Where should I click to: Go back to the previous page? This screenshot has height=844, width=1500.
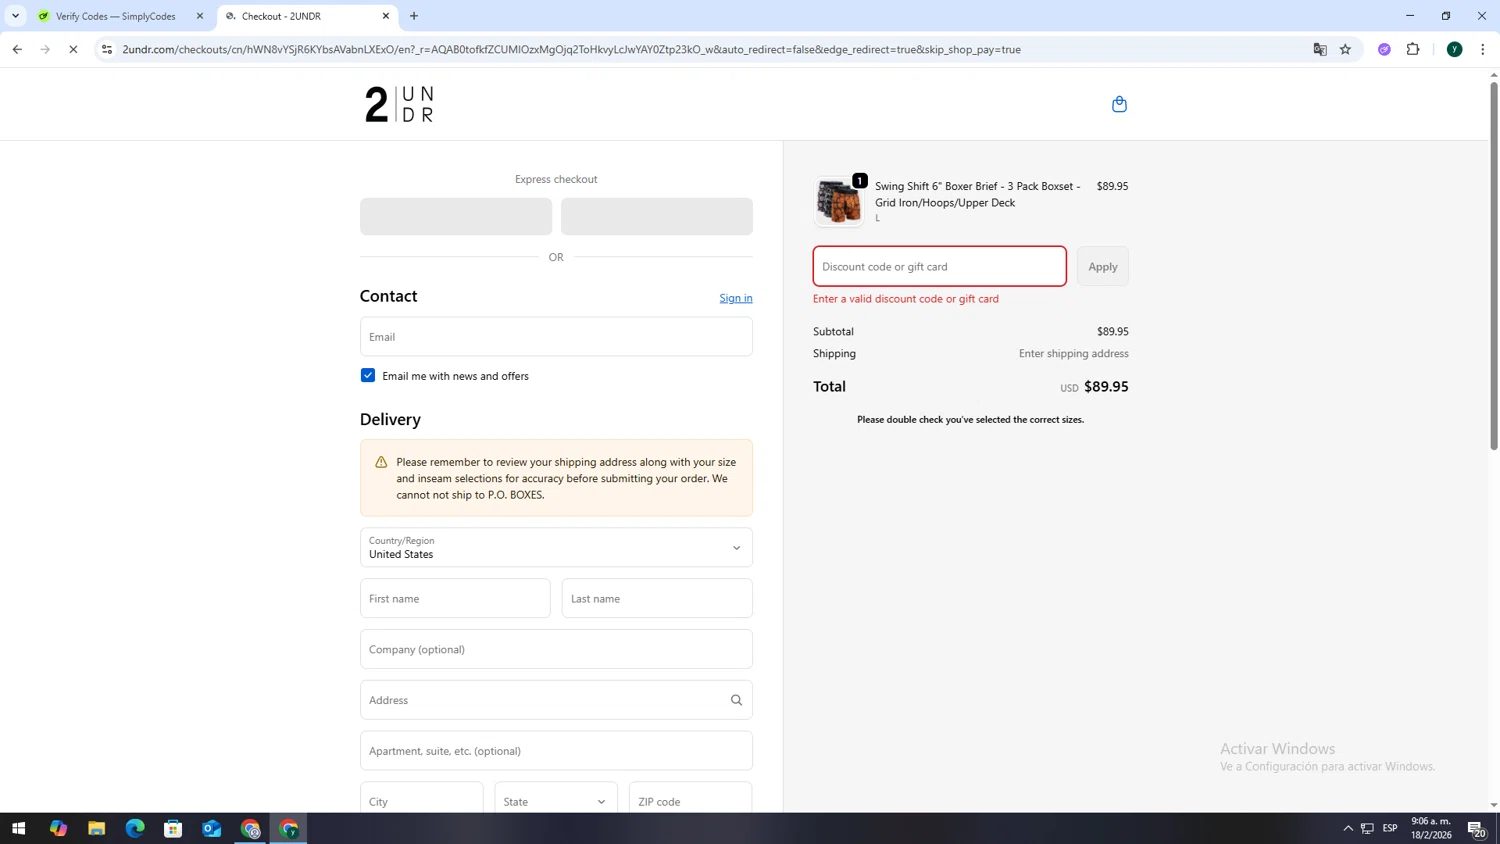(17, 49)
